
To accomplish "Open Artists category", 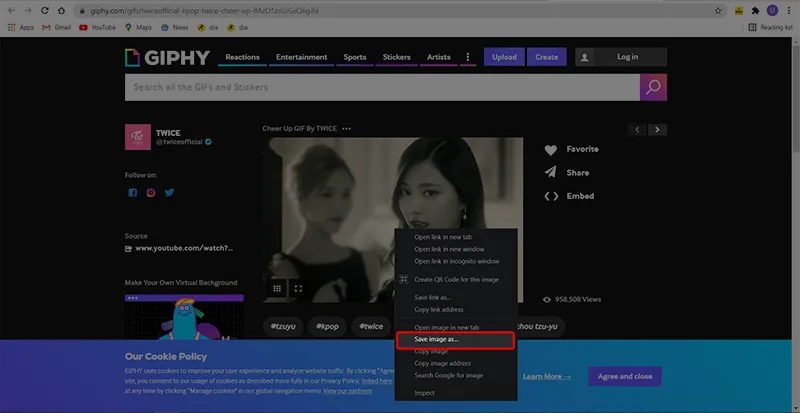I will point(439,57).
